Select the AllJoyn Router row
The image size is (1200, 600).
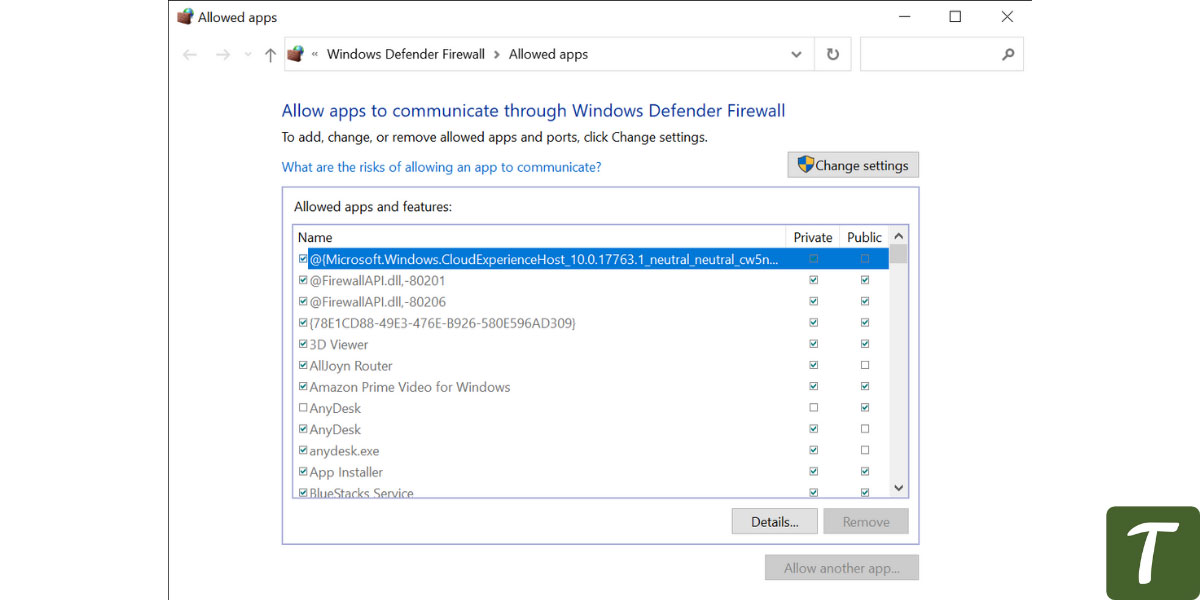(x=591, y=366)
